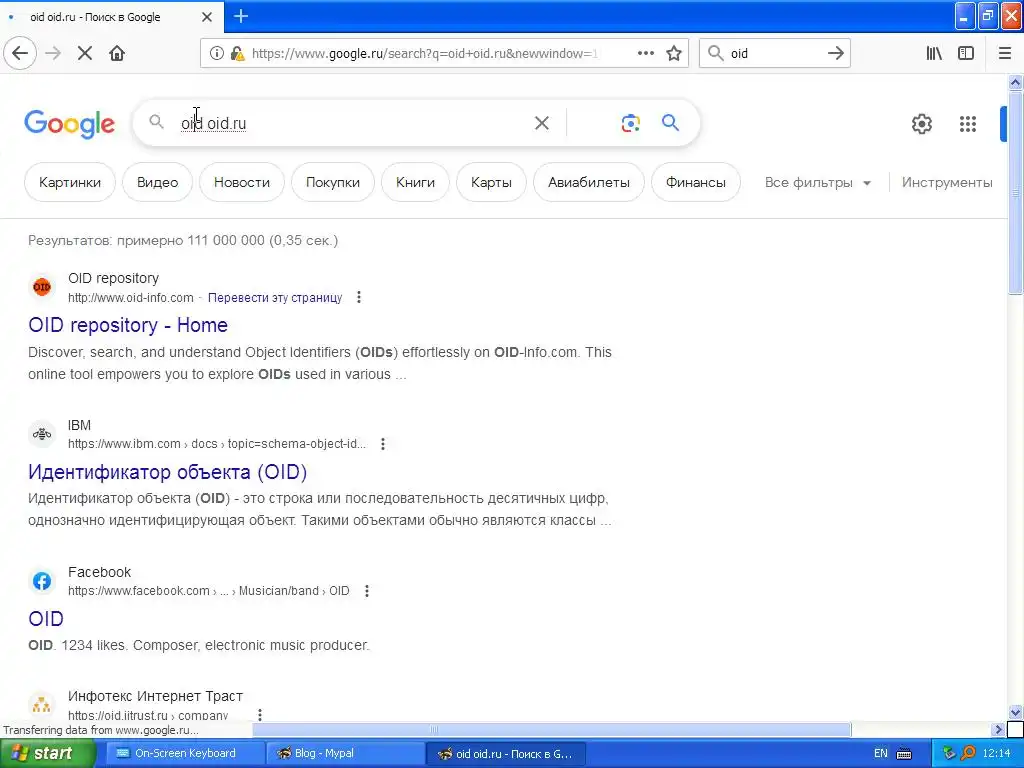Open the Windows start menu
1024x768 pixels.
pyautogui.click(x=48, y=754)
